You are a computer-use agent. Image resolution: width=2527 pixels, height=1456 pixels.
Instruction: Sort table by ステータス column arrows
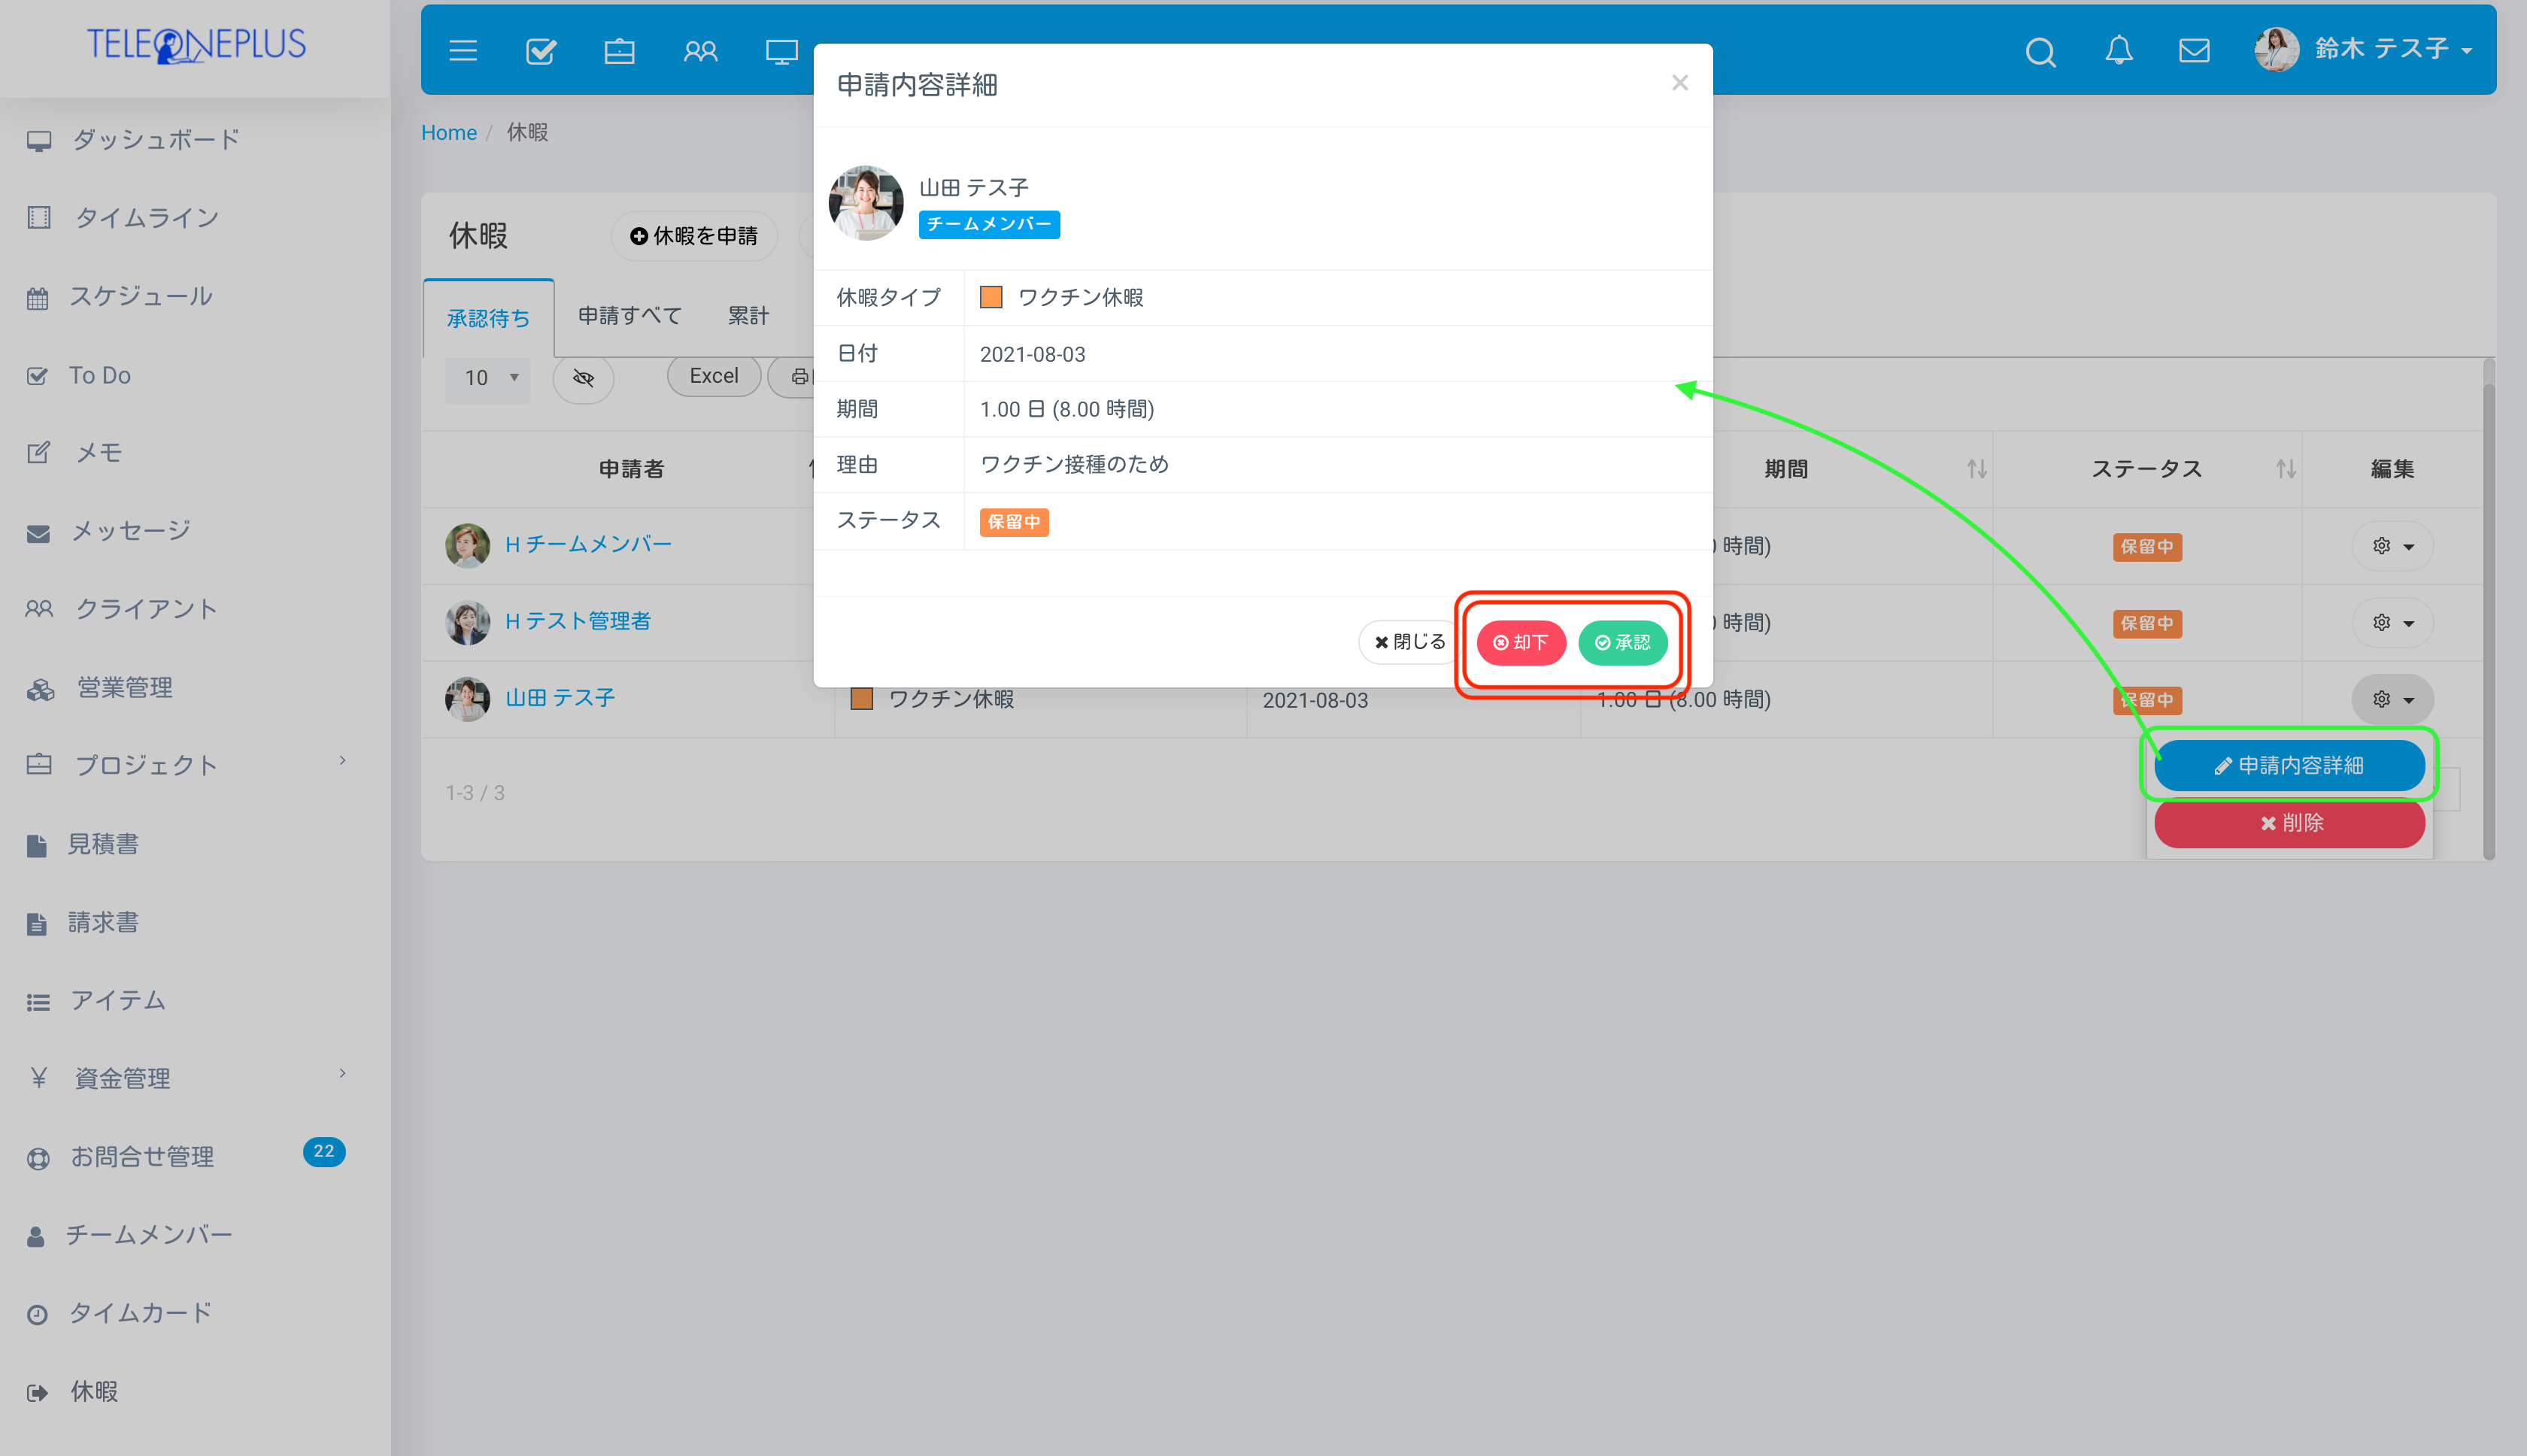coord(2285,468)
